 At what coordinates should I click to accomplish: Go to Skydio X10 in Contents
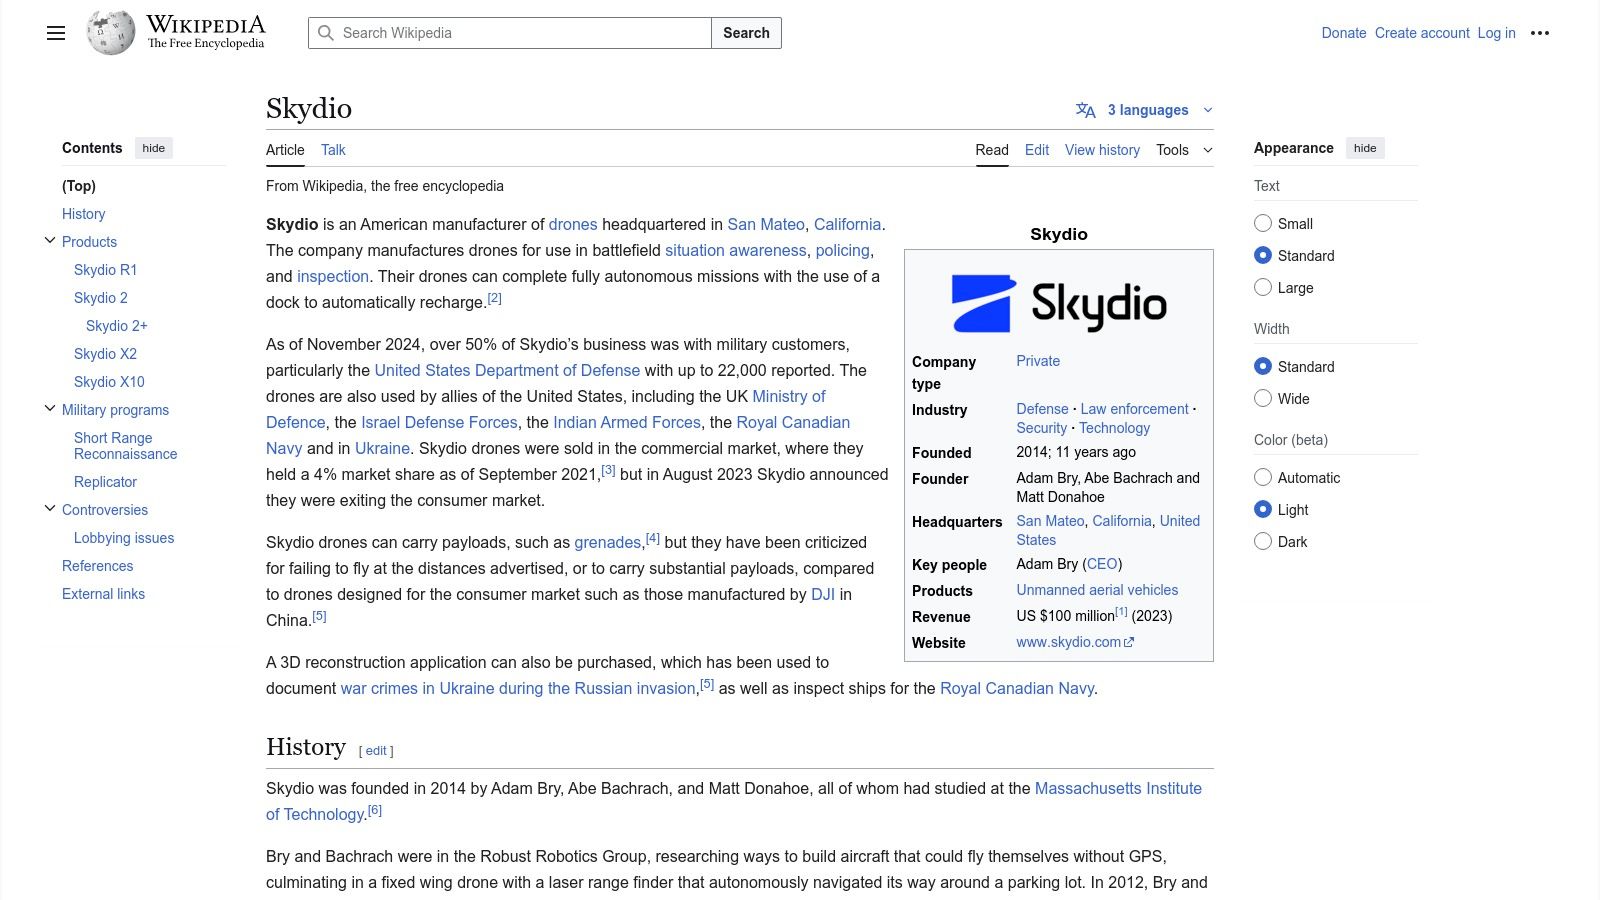tap(109, 382)
